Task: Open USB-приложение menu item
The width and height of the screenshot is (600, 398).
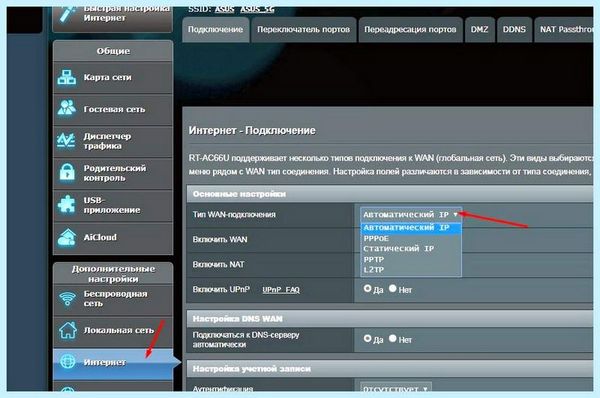Action: [x=113, y=206]
